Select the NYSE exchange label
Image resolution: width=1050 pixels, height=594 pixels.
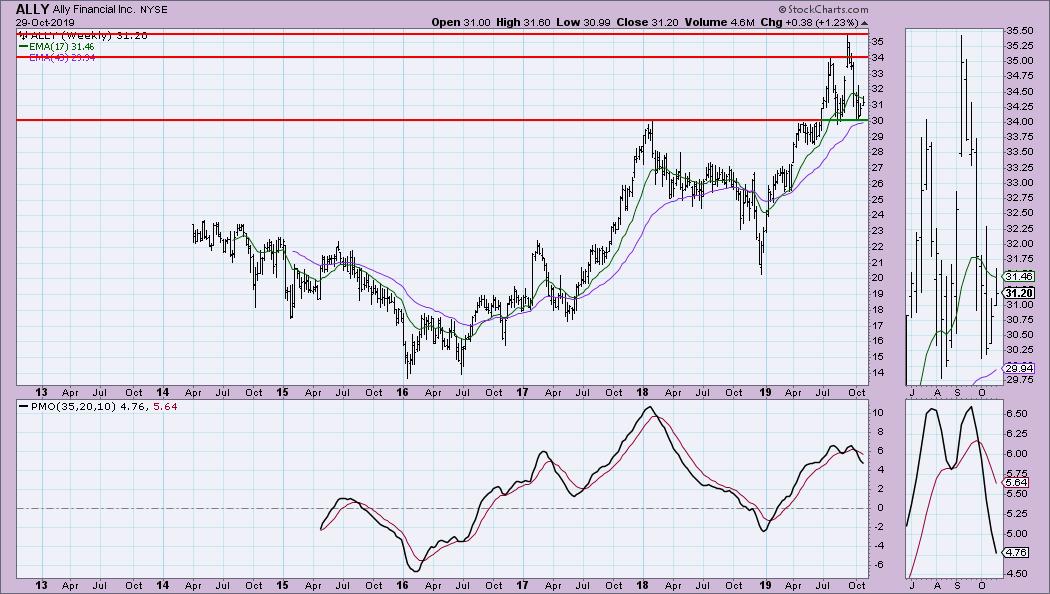[154, 10]
